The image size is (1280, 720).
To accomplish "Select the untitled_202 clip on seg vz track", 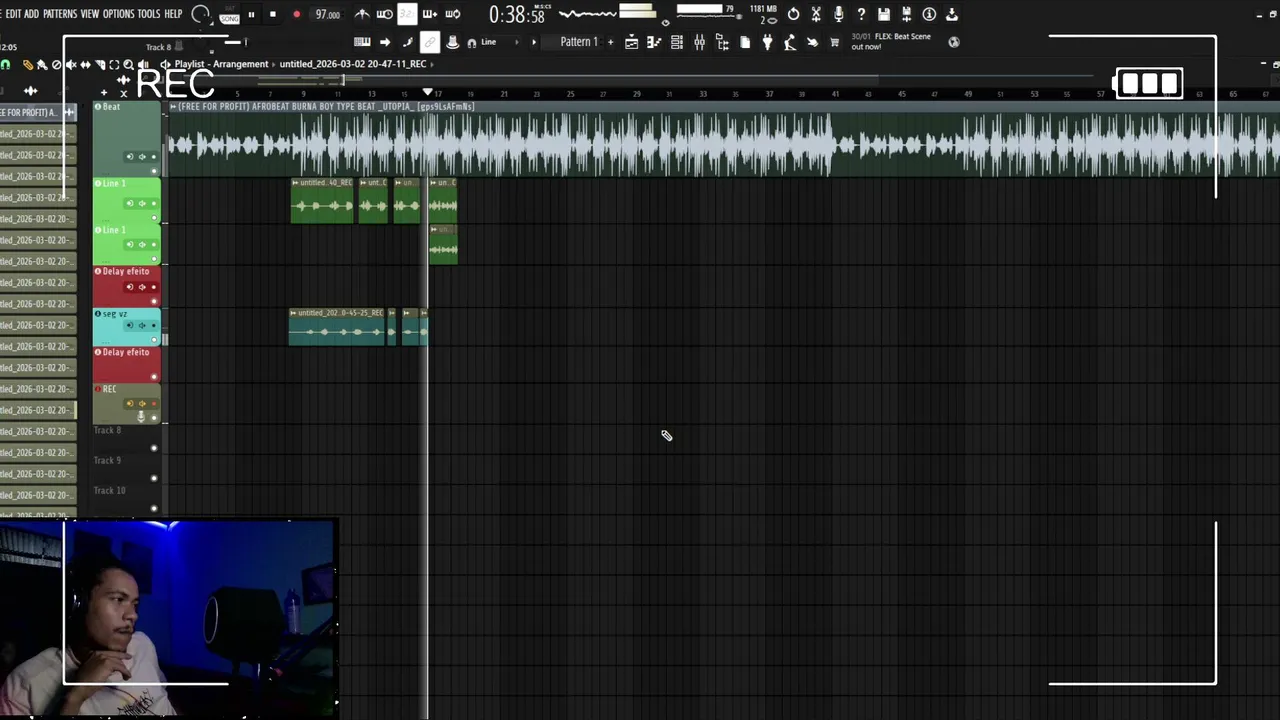I will pos(337,327).
